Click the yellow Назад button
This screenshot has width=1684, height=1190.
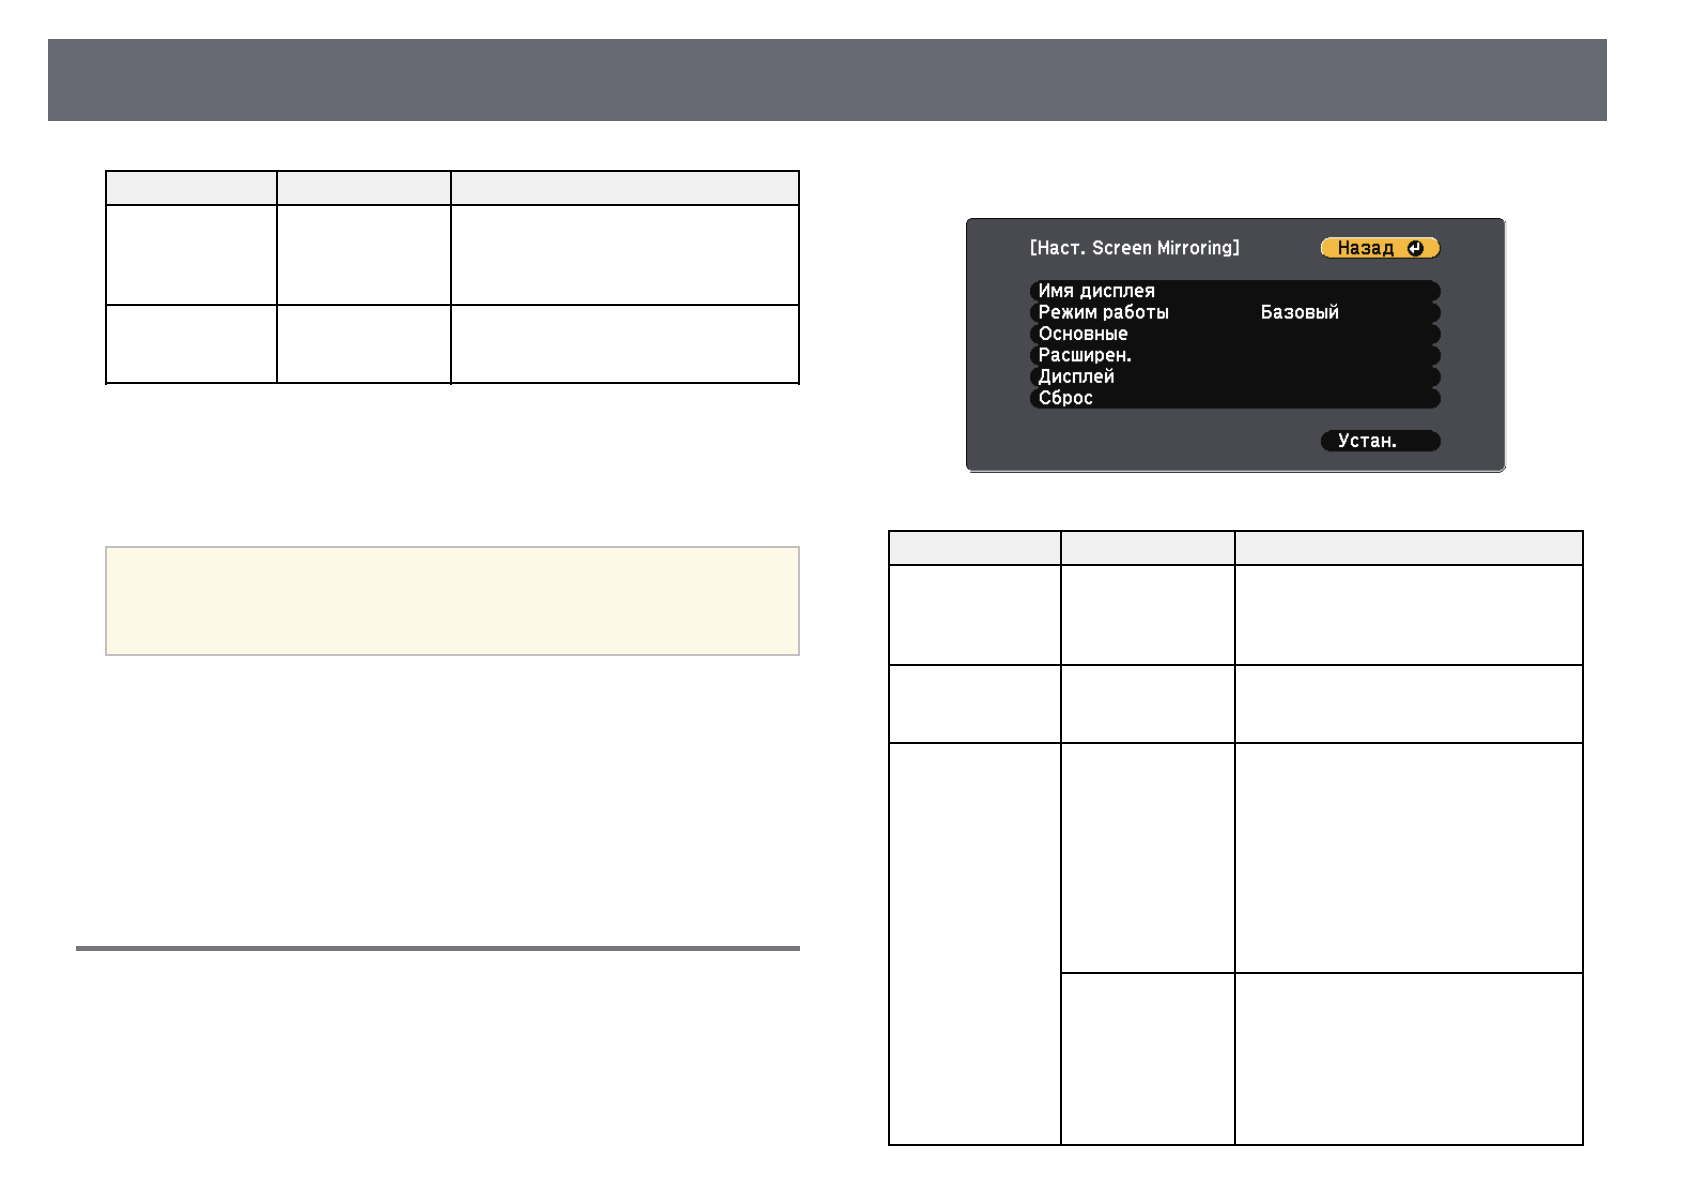tap(1366, 248)
